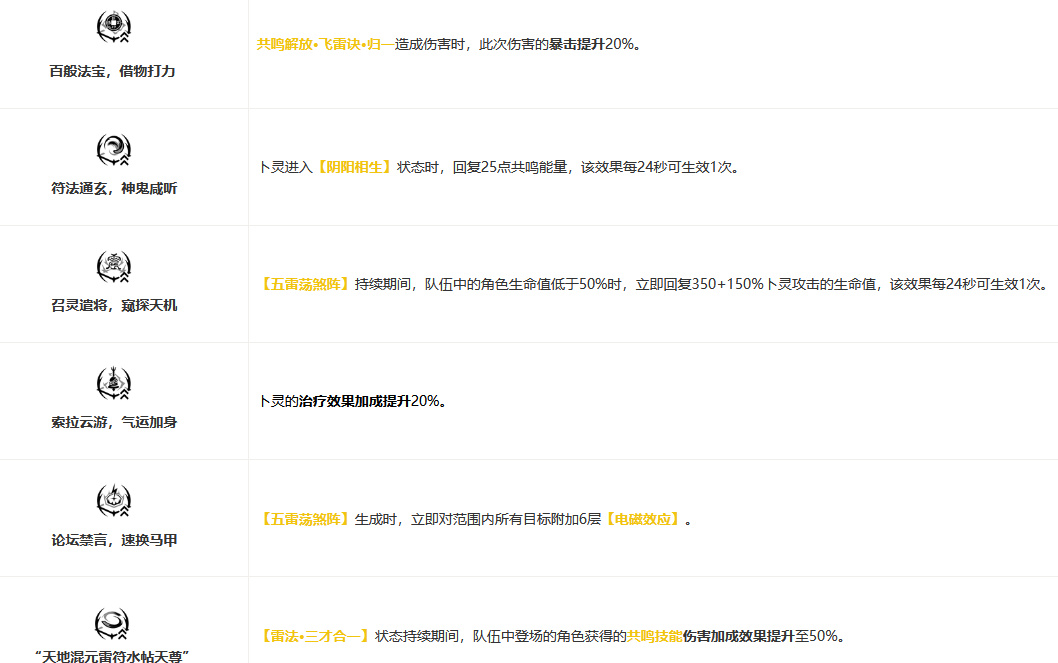Select the title 索拉云游，气运加身
Screen dimensions: 1058x663
click(114, 422)
